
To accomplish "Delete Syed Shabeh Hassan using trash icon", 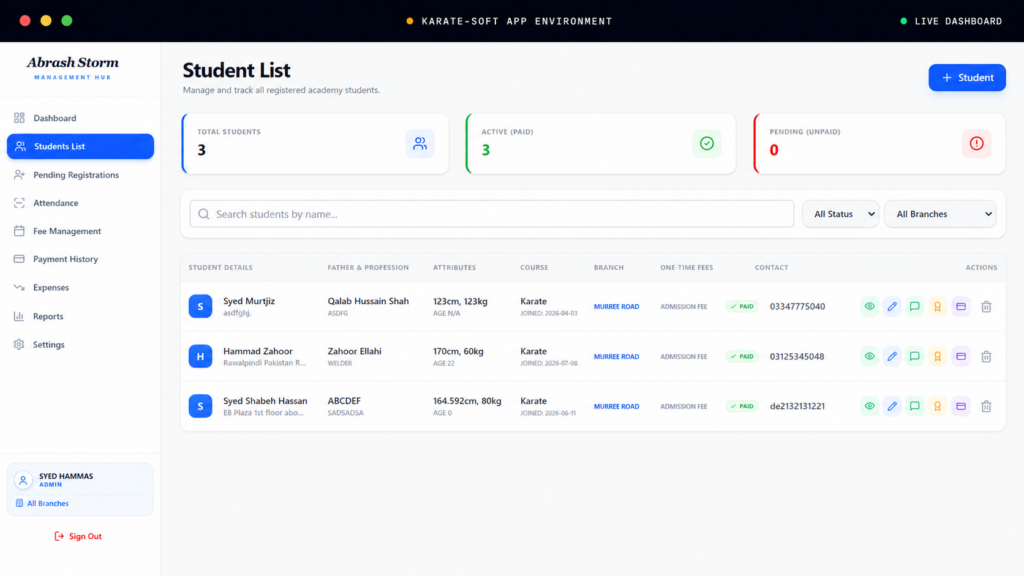I will coord(986,406).
